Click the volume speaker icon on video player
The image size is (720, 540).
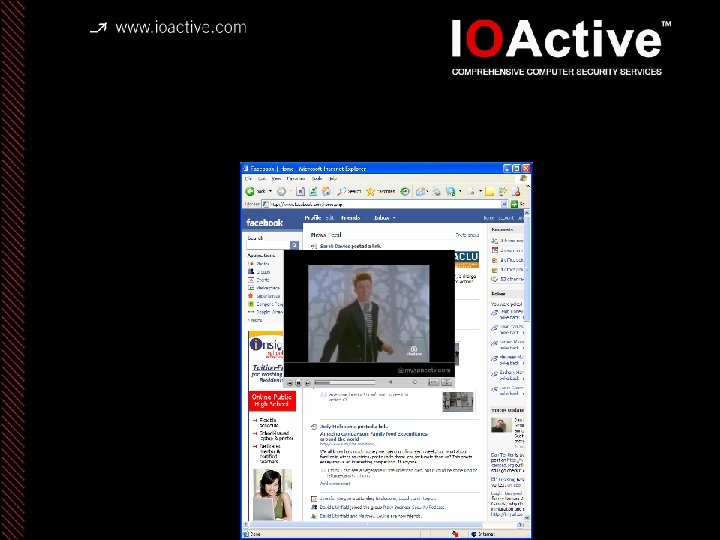(x=390, y=382)
